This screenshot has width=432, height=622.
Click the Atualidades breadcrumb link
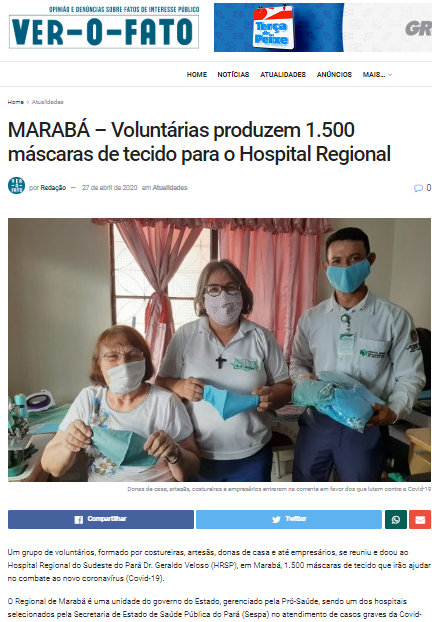pyautogui.click(x=48, y=102)
